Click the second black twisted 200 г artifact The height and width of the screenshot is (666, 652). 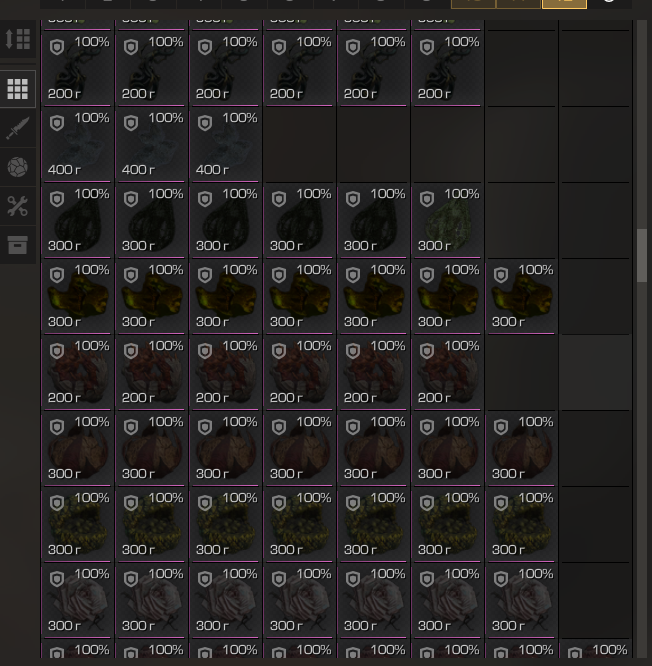tap(151, 69)
